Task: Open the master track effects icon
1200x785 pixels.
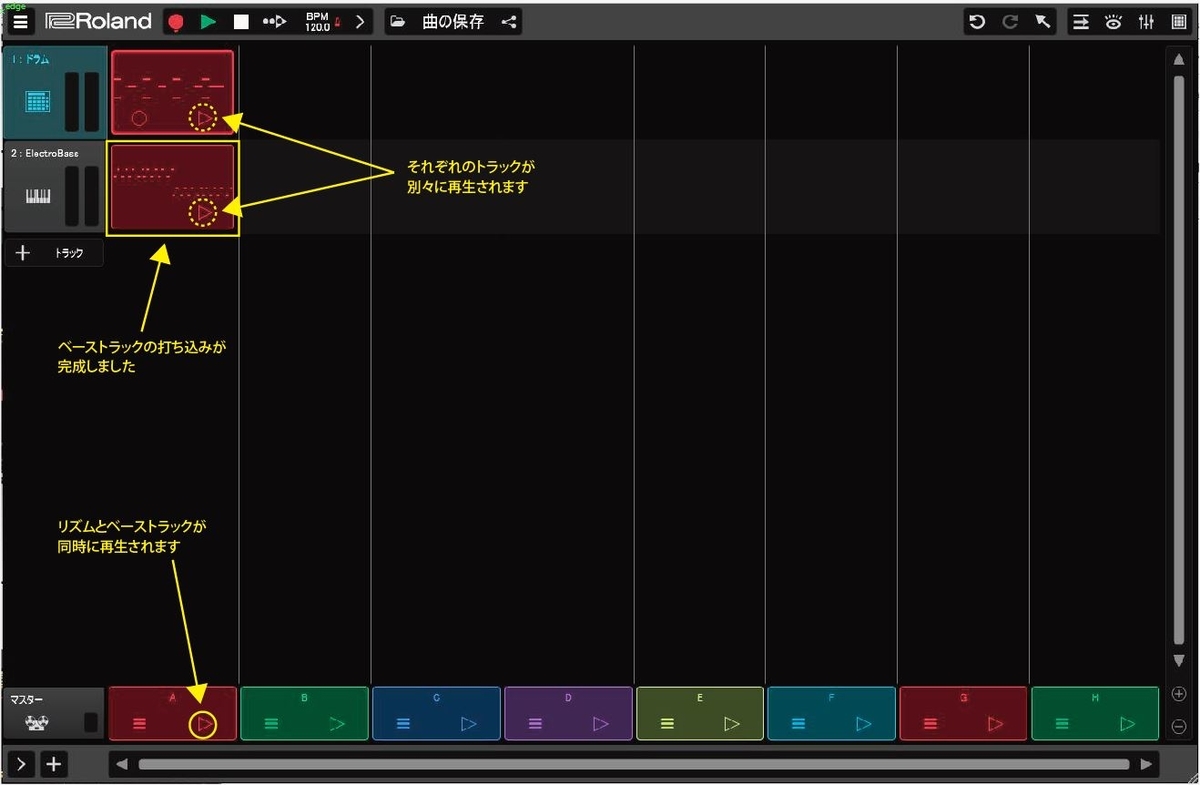Action: click(36, 723)
